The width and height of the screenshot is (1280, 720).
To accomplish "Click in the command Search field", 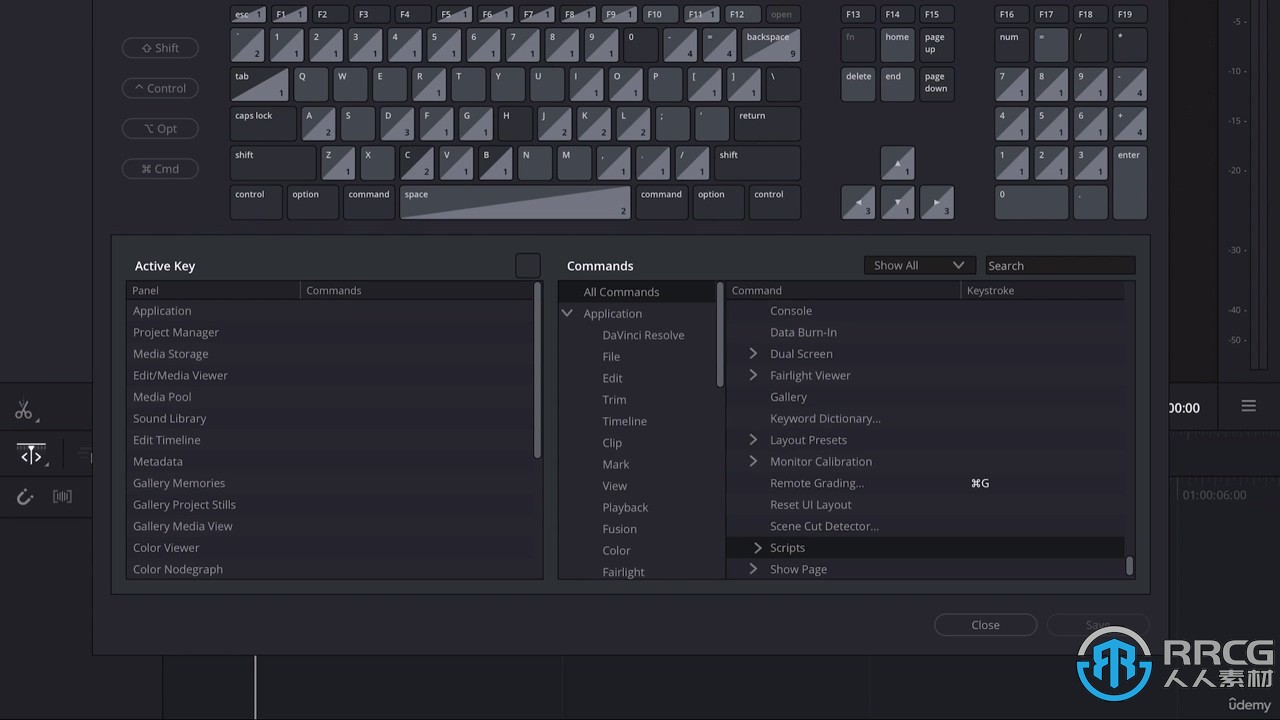I will point(1060,265).
